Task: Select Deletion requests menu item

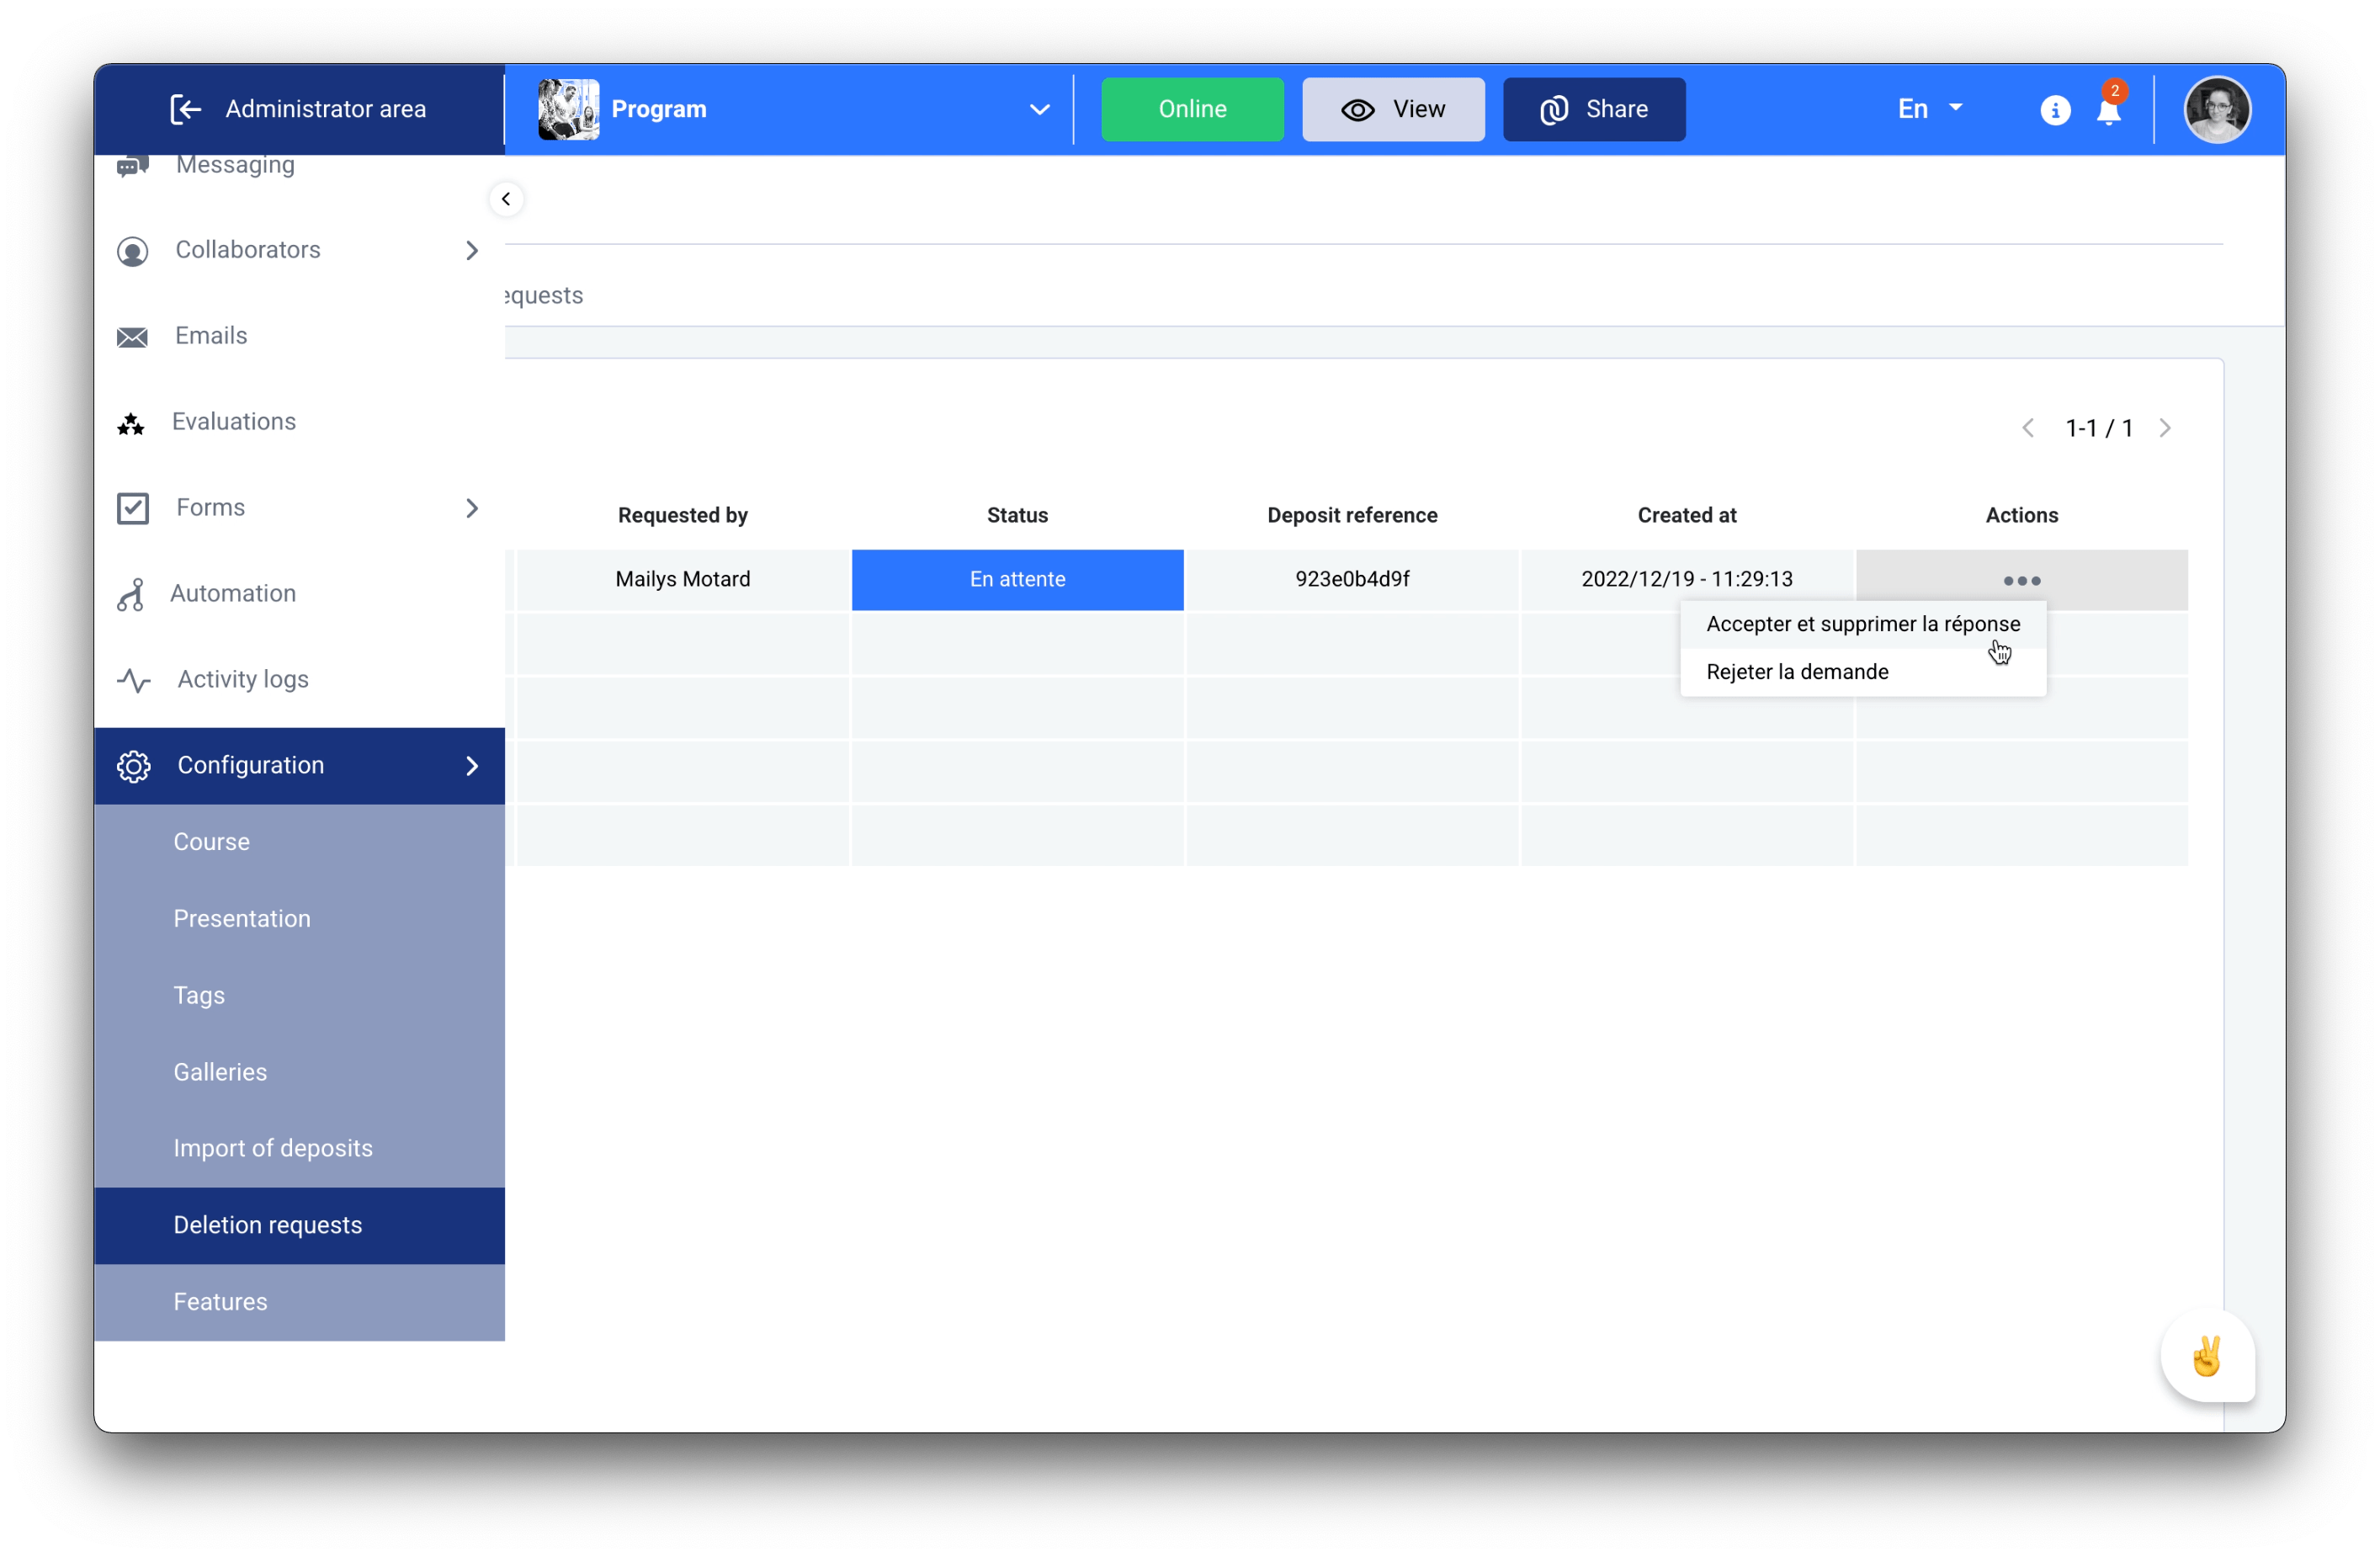Action: coord(299,1226)
